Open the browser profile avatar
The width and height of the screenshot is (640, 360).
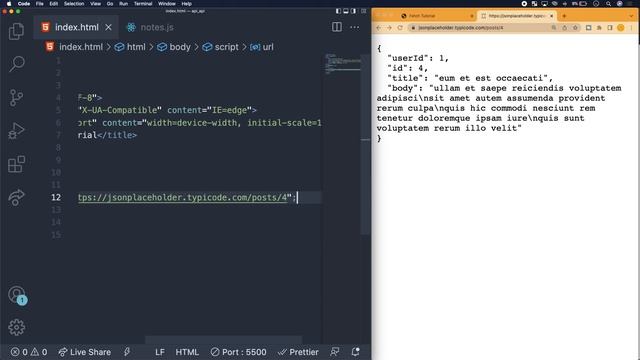tap(620, 28)
